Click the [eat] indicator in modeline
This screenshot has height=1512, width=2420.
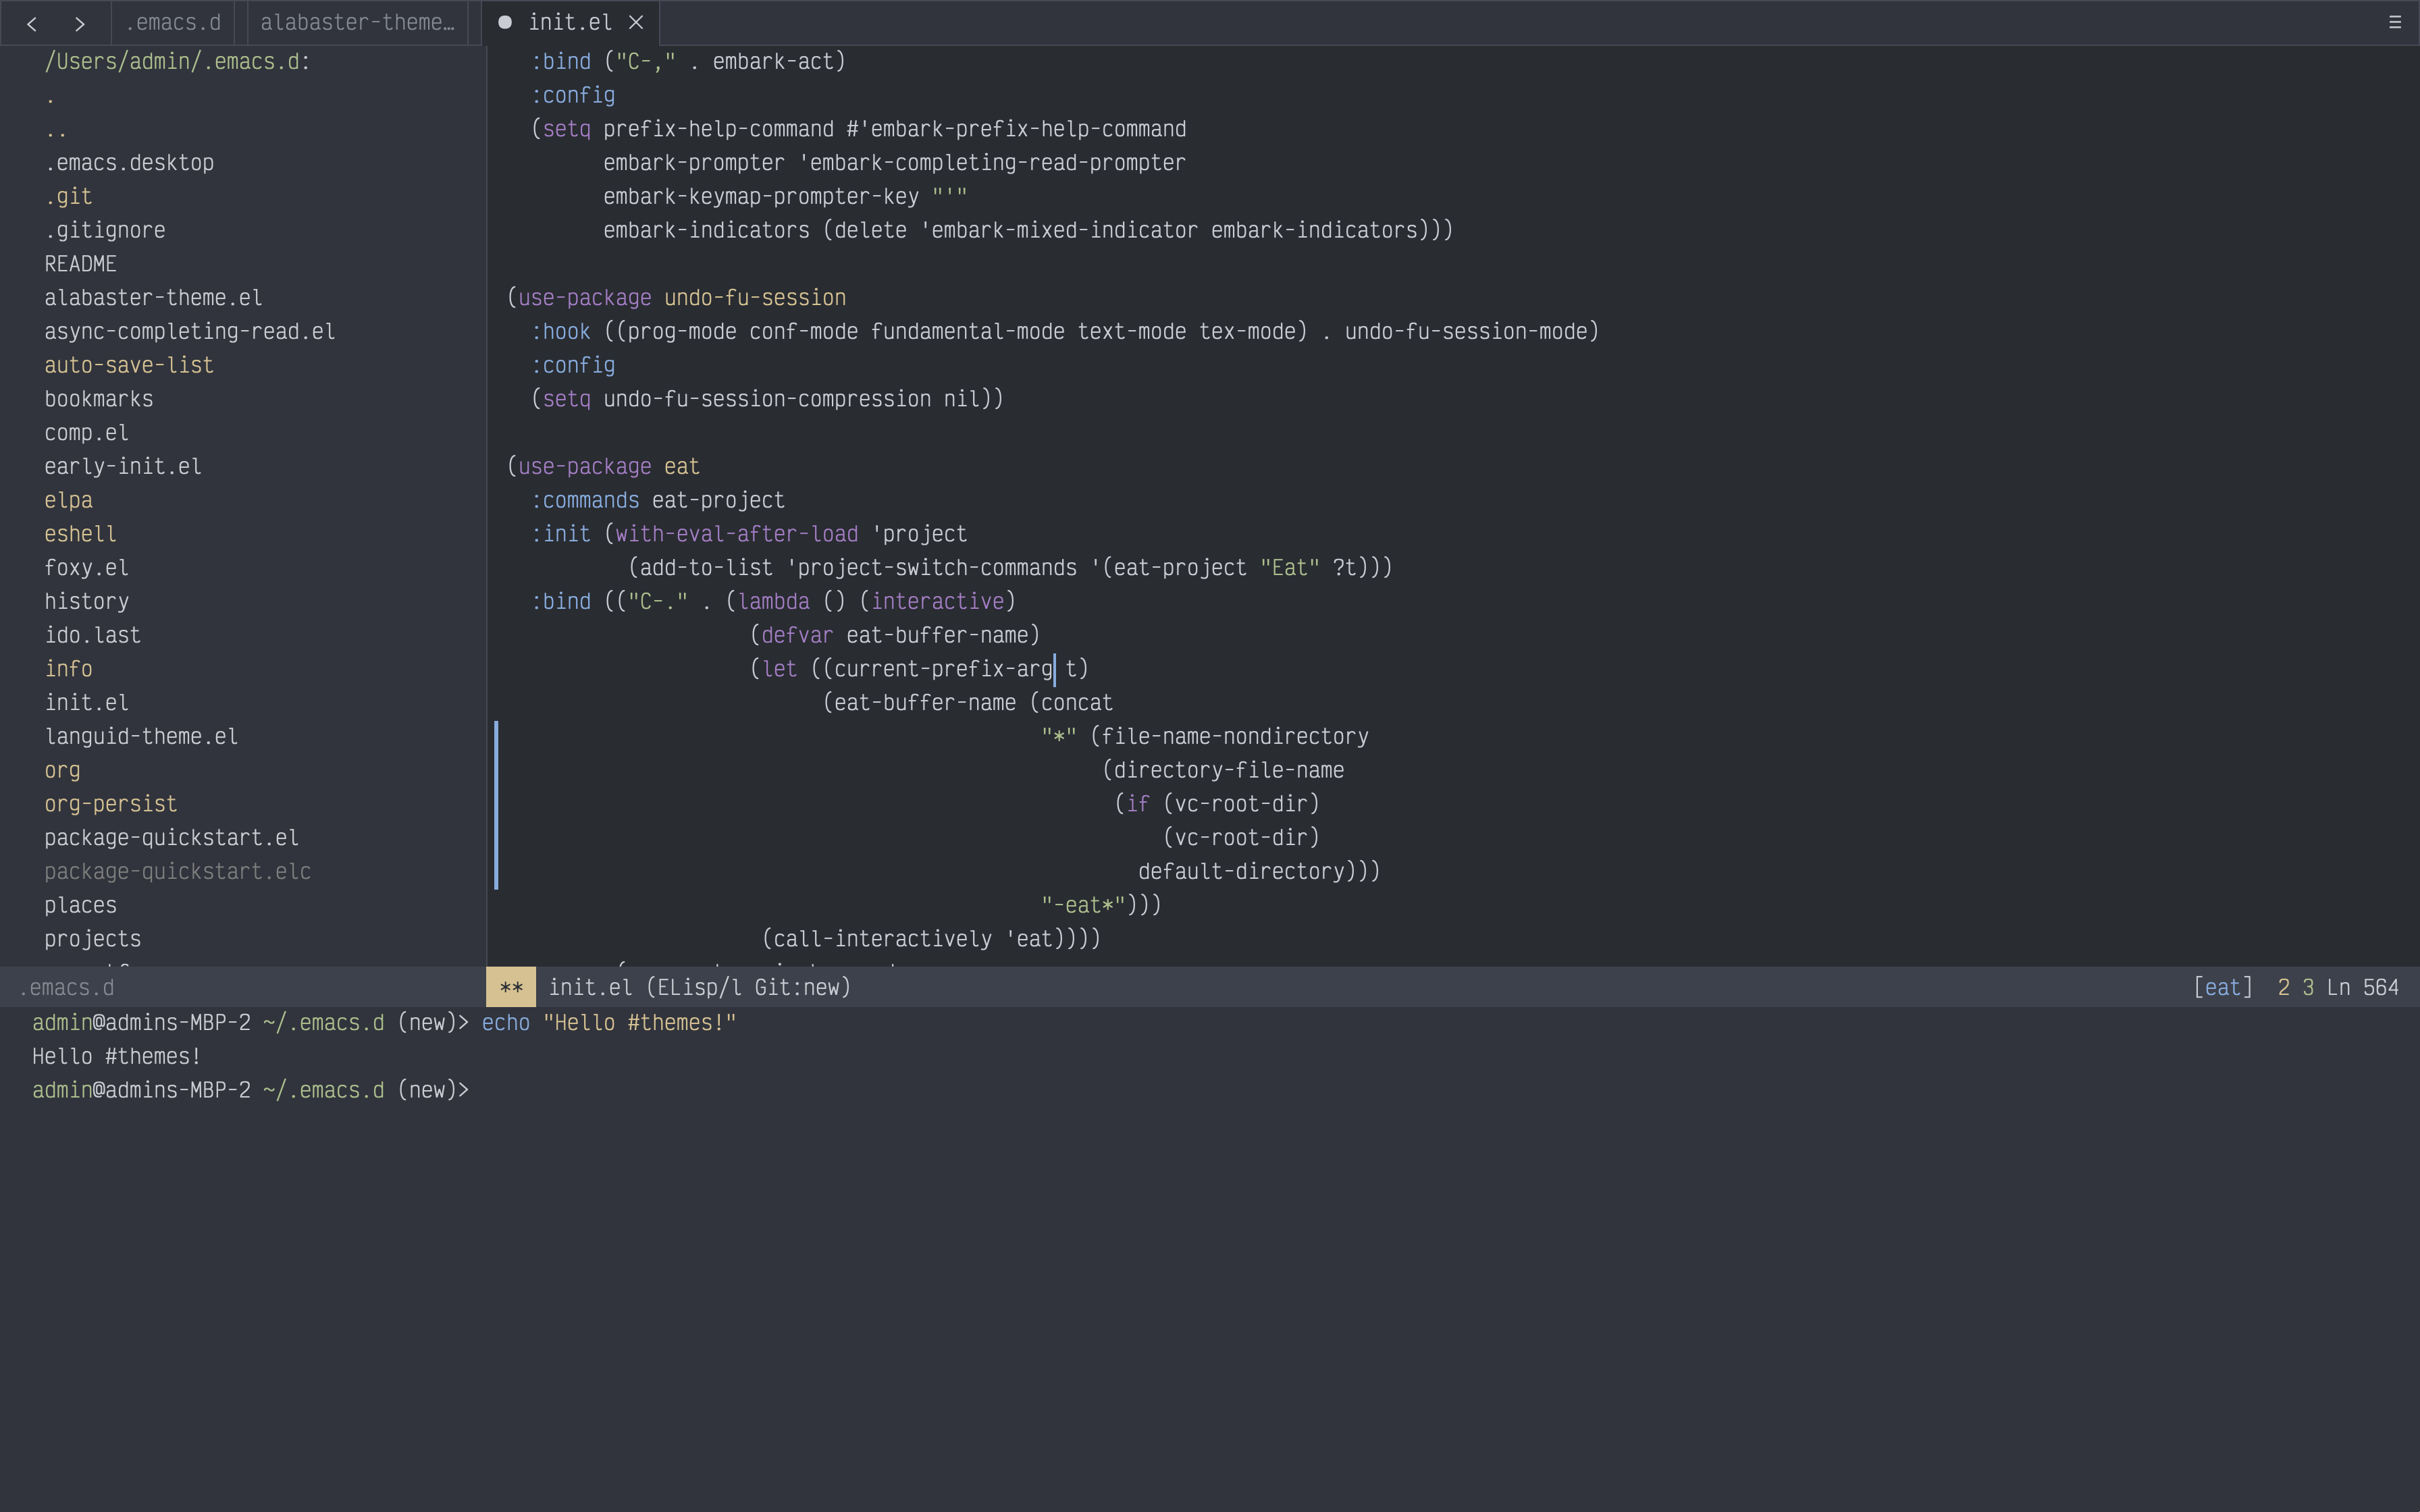pyautogui.click(x=2222, y=988)
